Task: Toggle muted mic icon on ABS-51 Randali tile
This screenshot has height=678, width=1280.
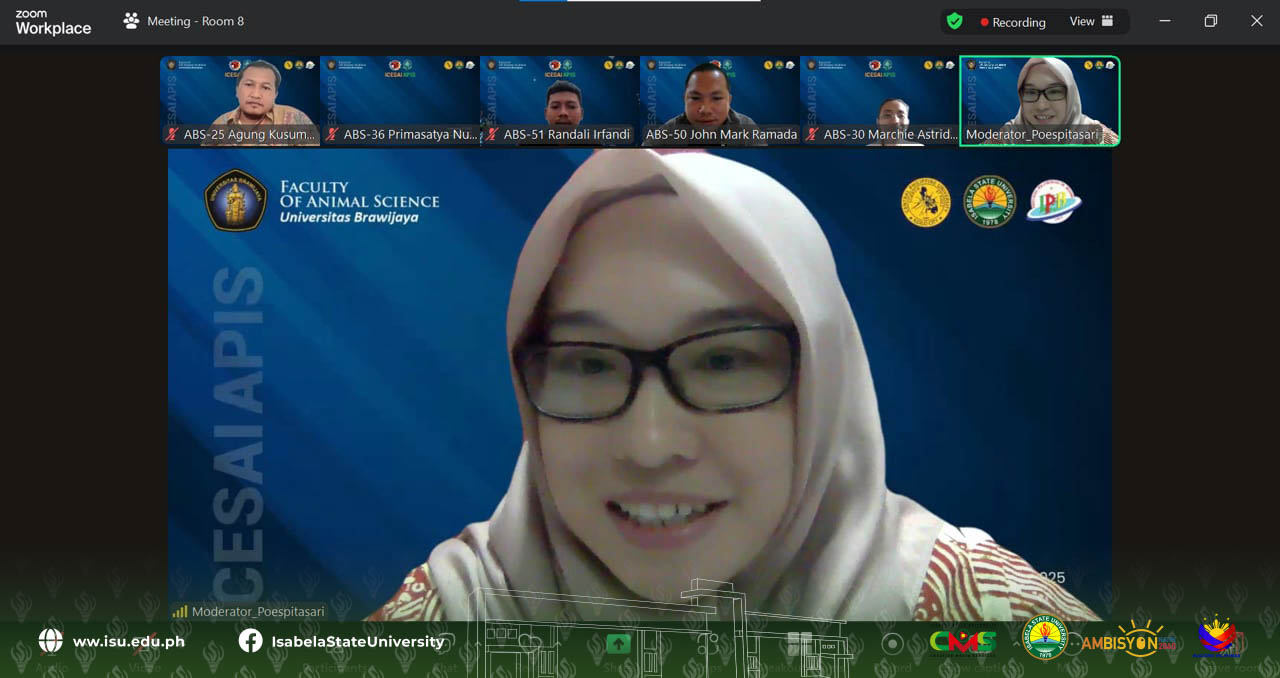Action: [492, 134]
